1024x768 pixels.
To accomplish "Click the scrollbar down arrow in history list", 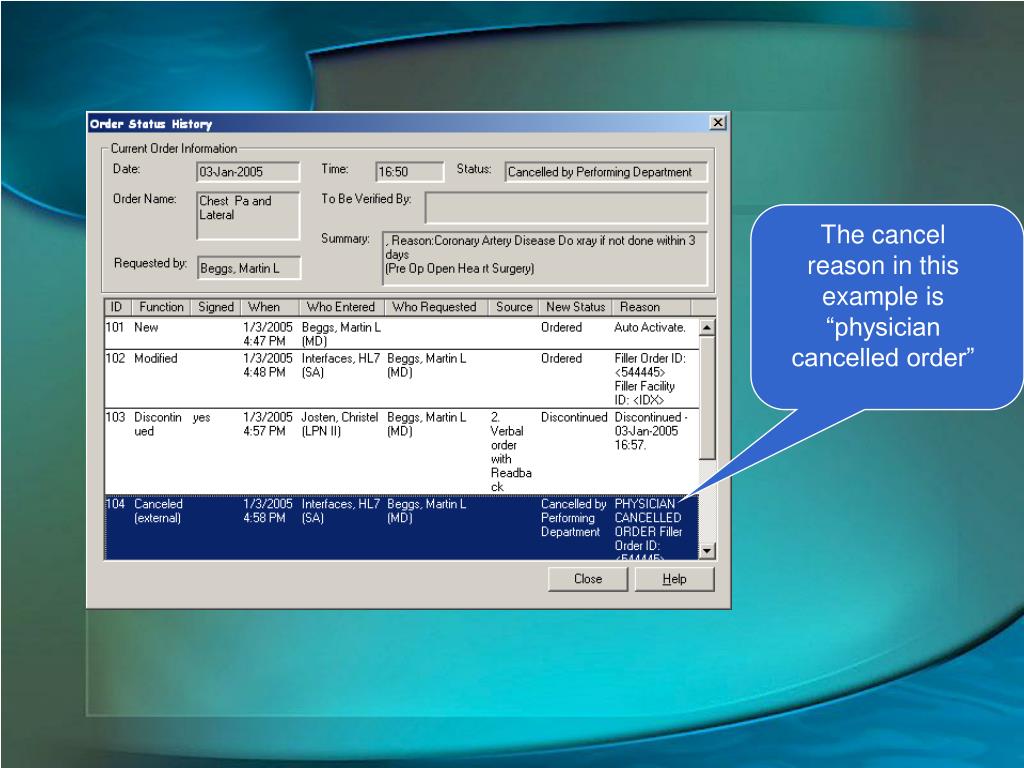I will (x=707, y=551).
